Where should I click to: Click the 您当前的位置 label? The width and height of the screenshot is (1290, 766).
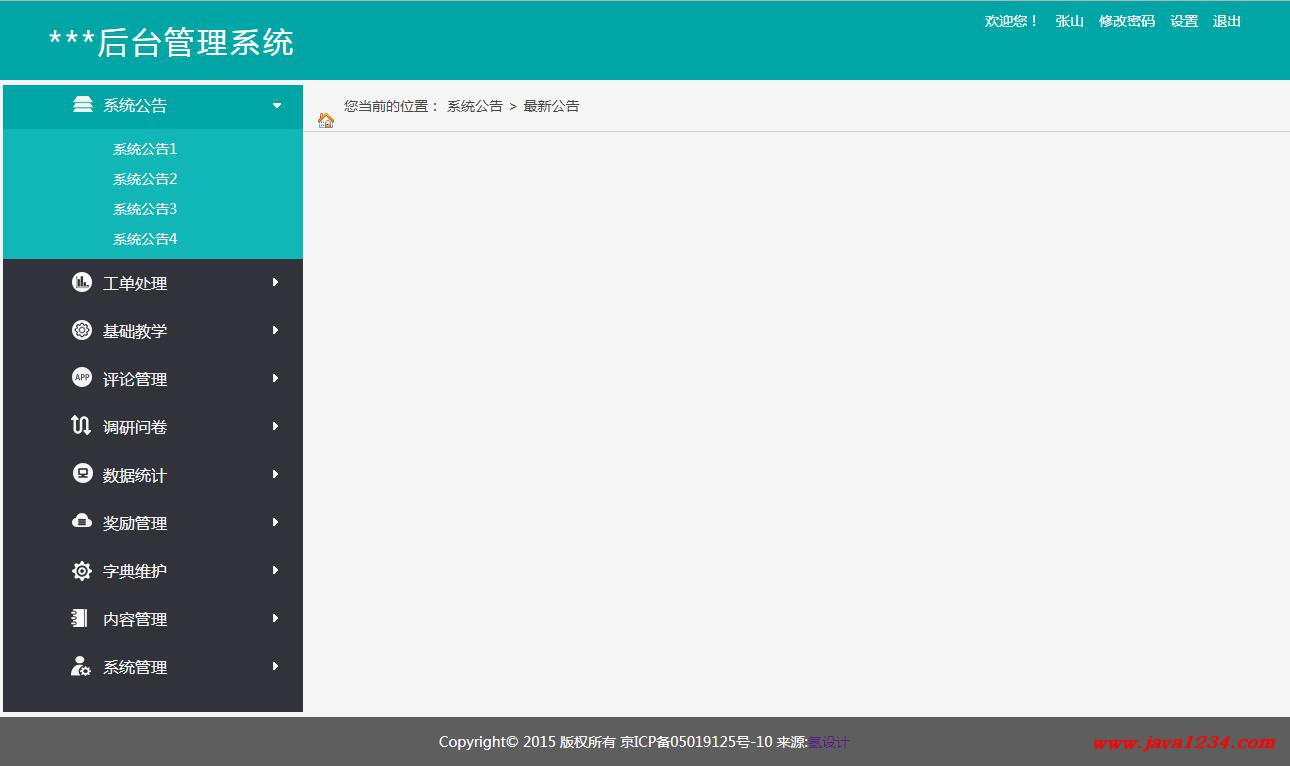[386, 106]
